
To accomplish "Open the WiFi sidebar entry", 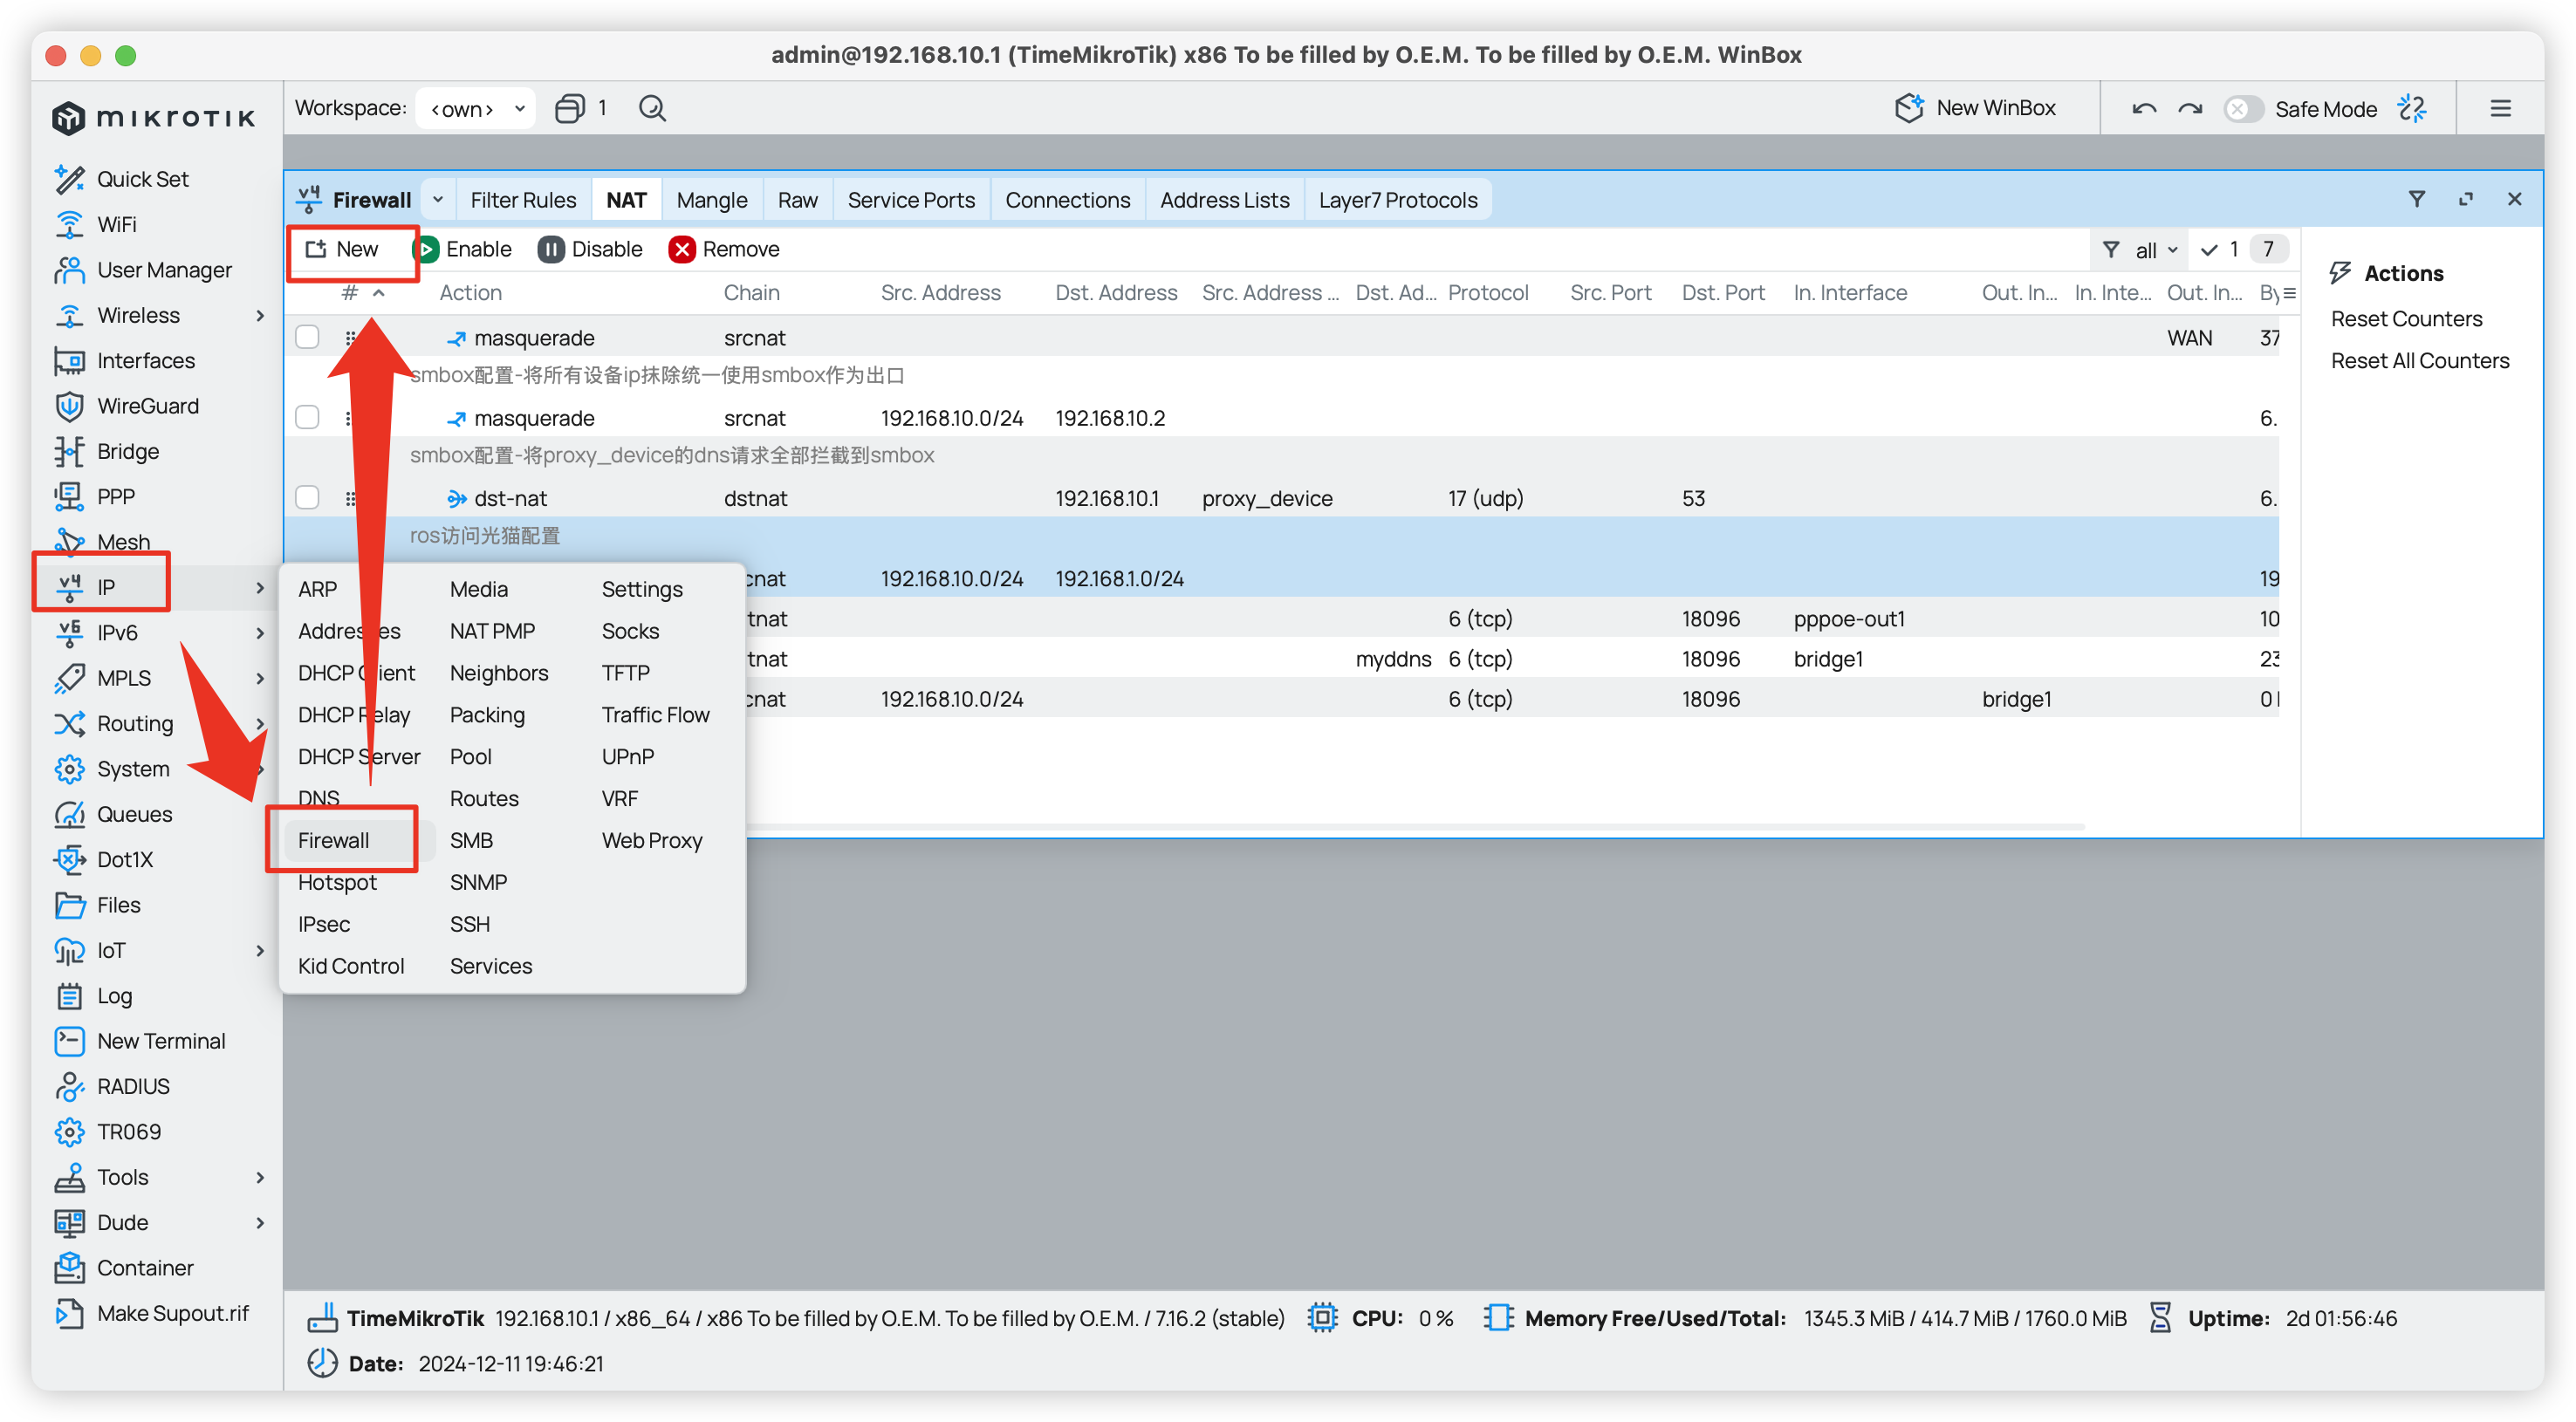I will point(96,224).
